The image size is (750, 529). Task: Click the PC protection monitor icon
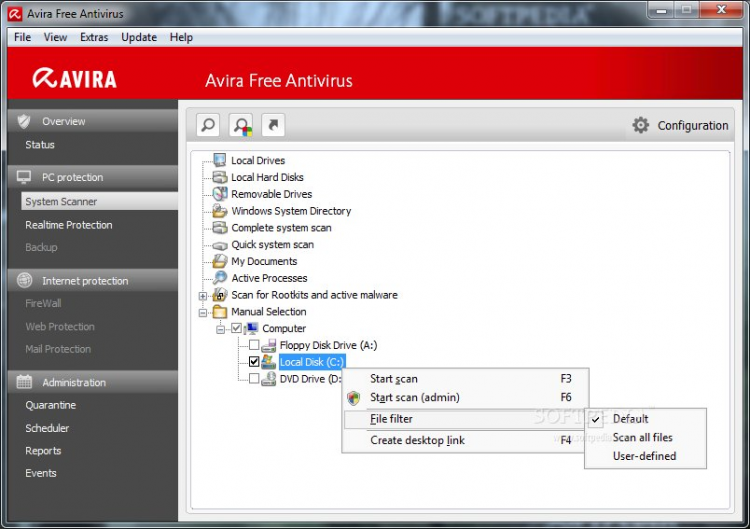[x=24, y=177]
